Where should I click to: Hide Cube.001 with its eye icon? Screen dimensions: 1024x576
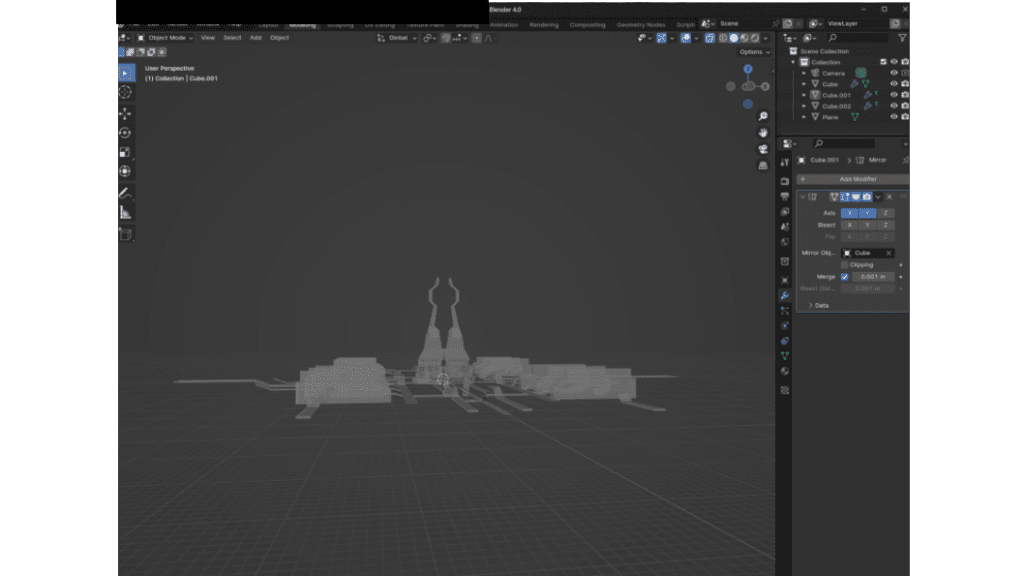tap(894, 95)
